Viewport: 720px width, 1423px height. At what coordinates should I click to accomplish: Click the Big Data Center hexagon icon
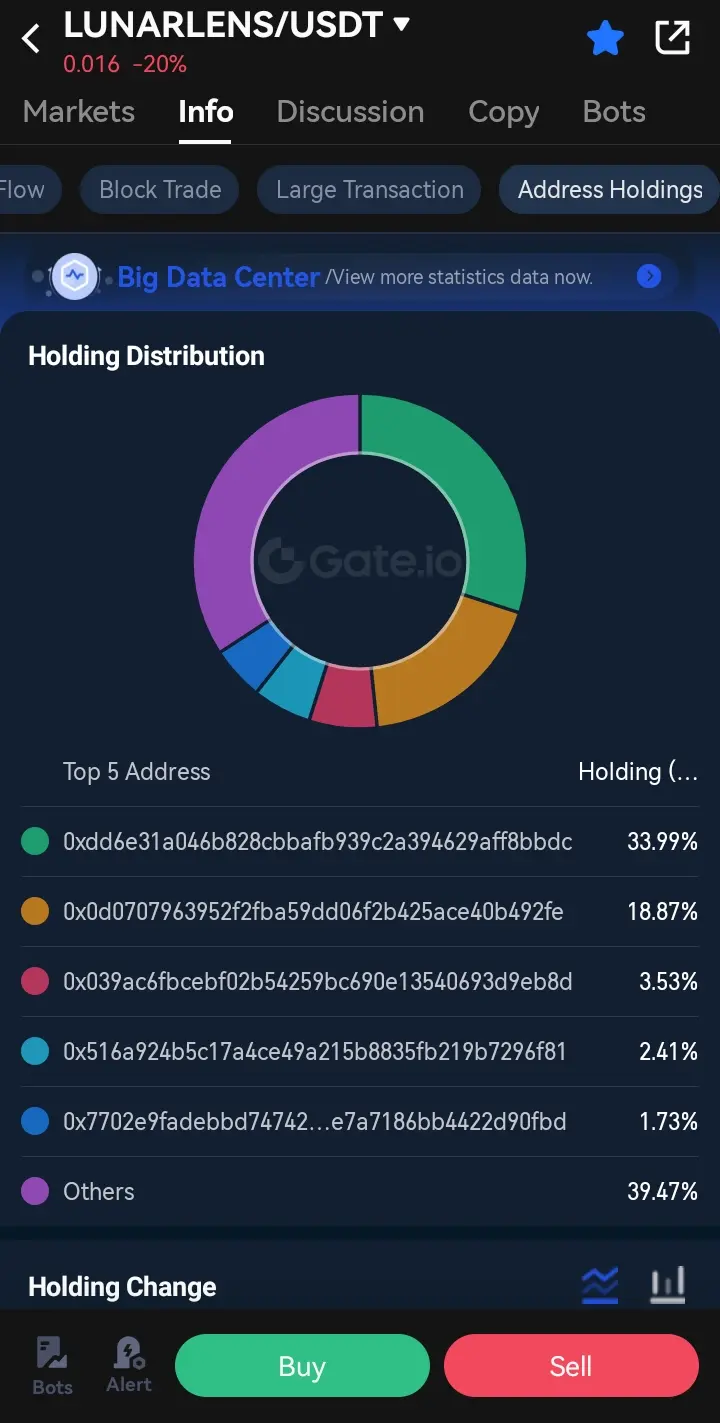click(75, 276)
